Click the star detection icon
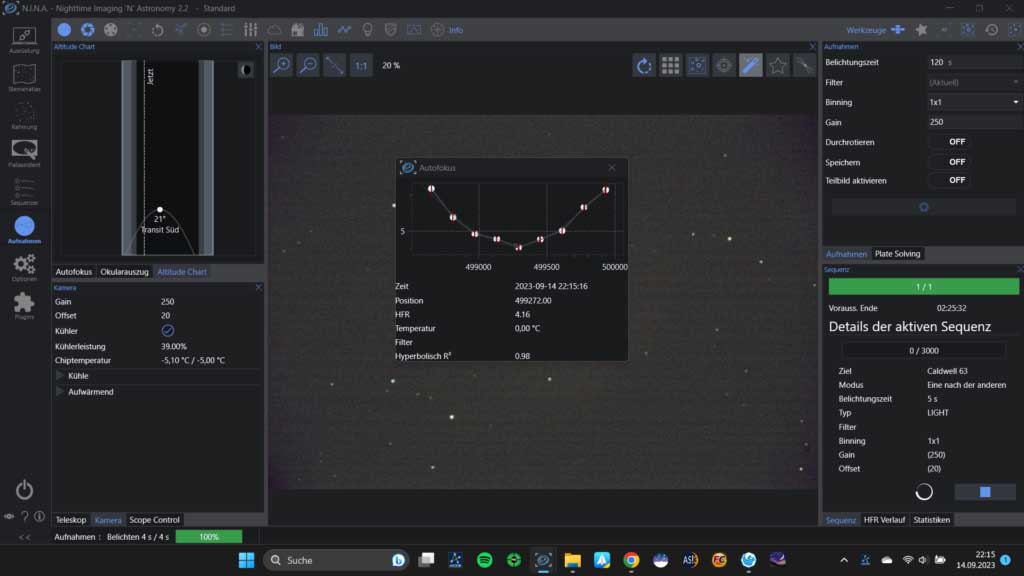Viewport: 1024px width, 576px height. [x=777, y=65]
